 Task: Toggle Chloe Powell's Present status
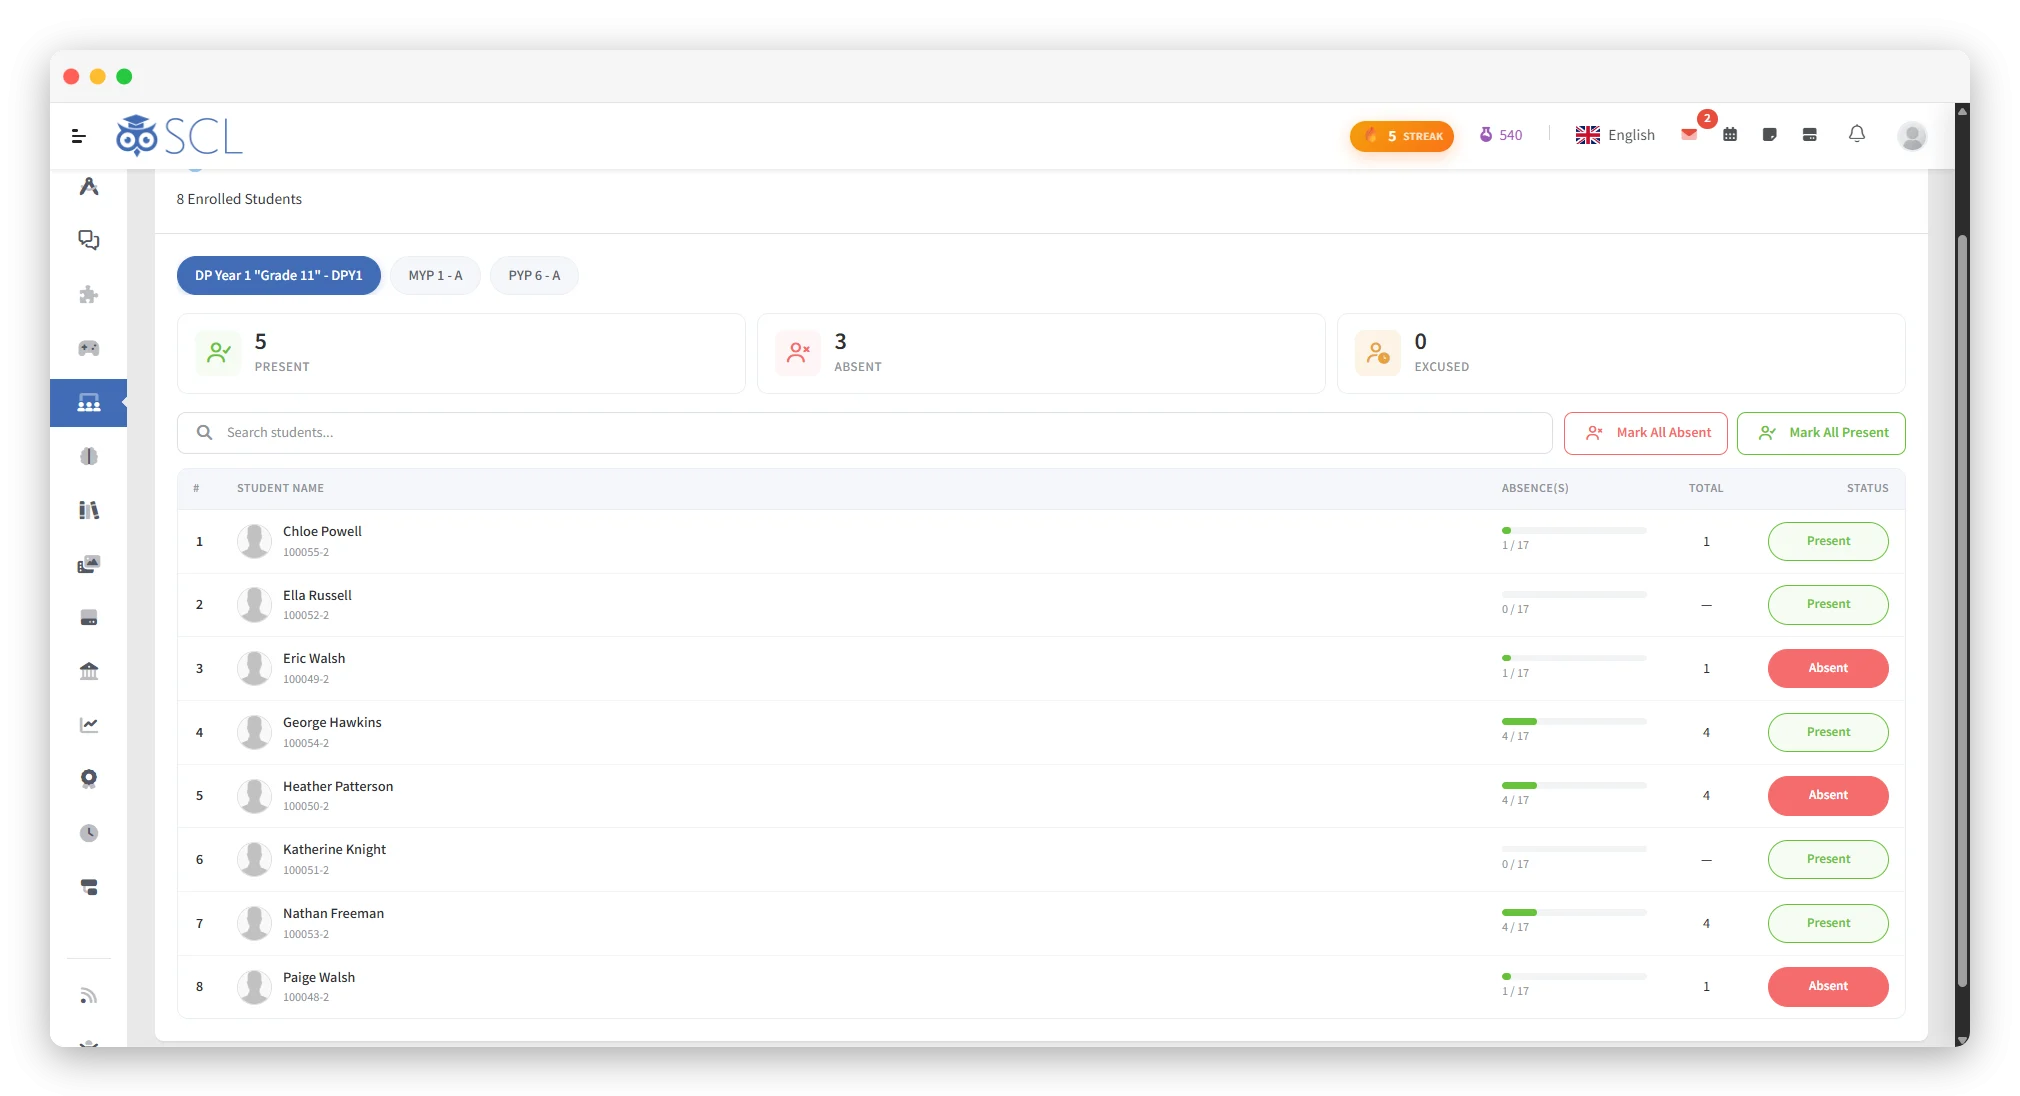coord(1828,541)
